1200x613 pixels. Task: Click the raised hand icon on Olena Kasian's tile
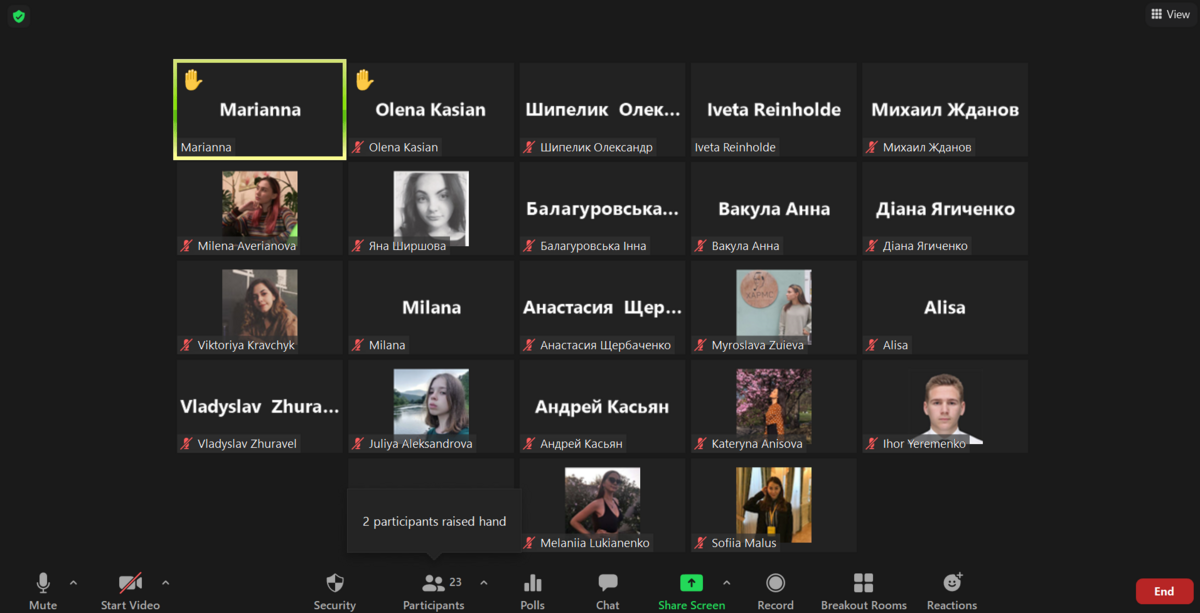tap(364, 79)
